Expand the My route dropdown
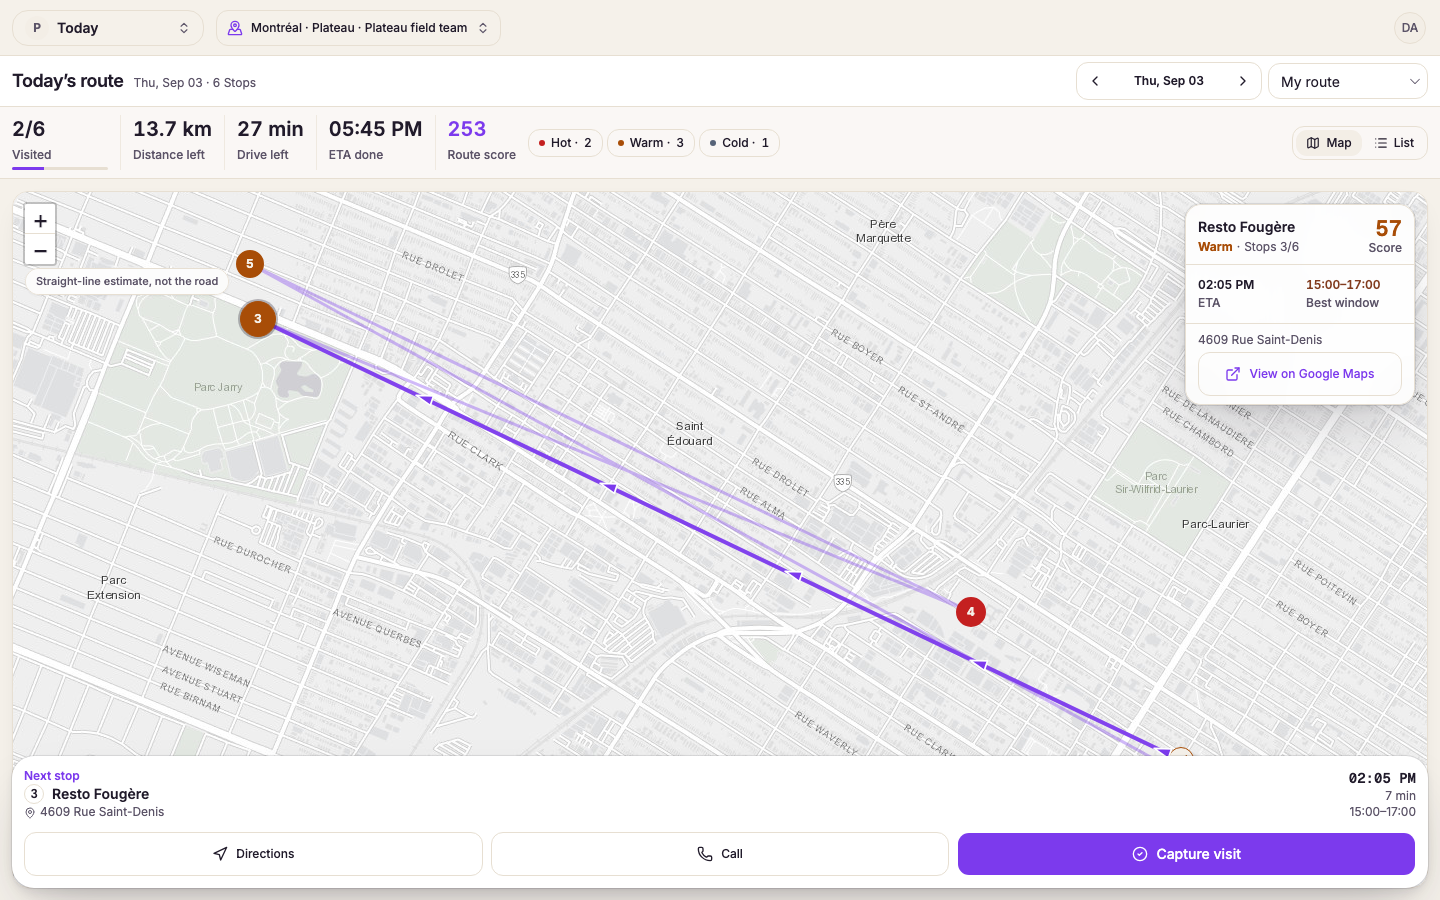 coord(1347,82)
